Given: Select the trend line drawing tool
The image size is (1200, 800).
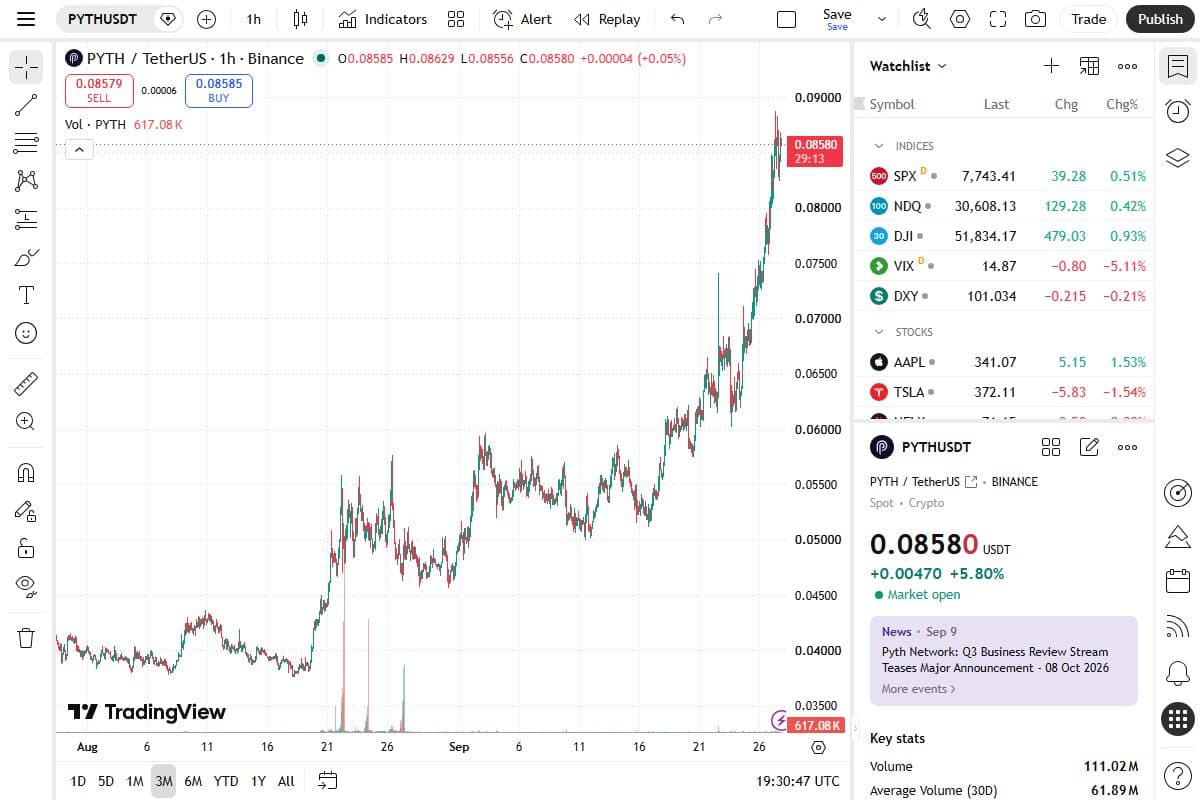Looking at the screenshot, I should (26, 103).
